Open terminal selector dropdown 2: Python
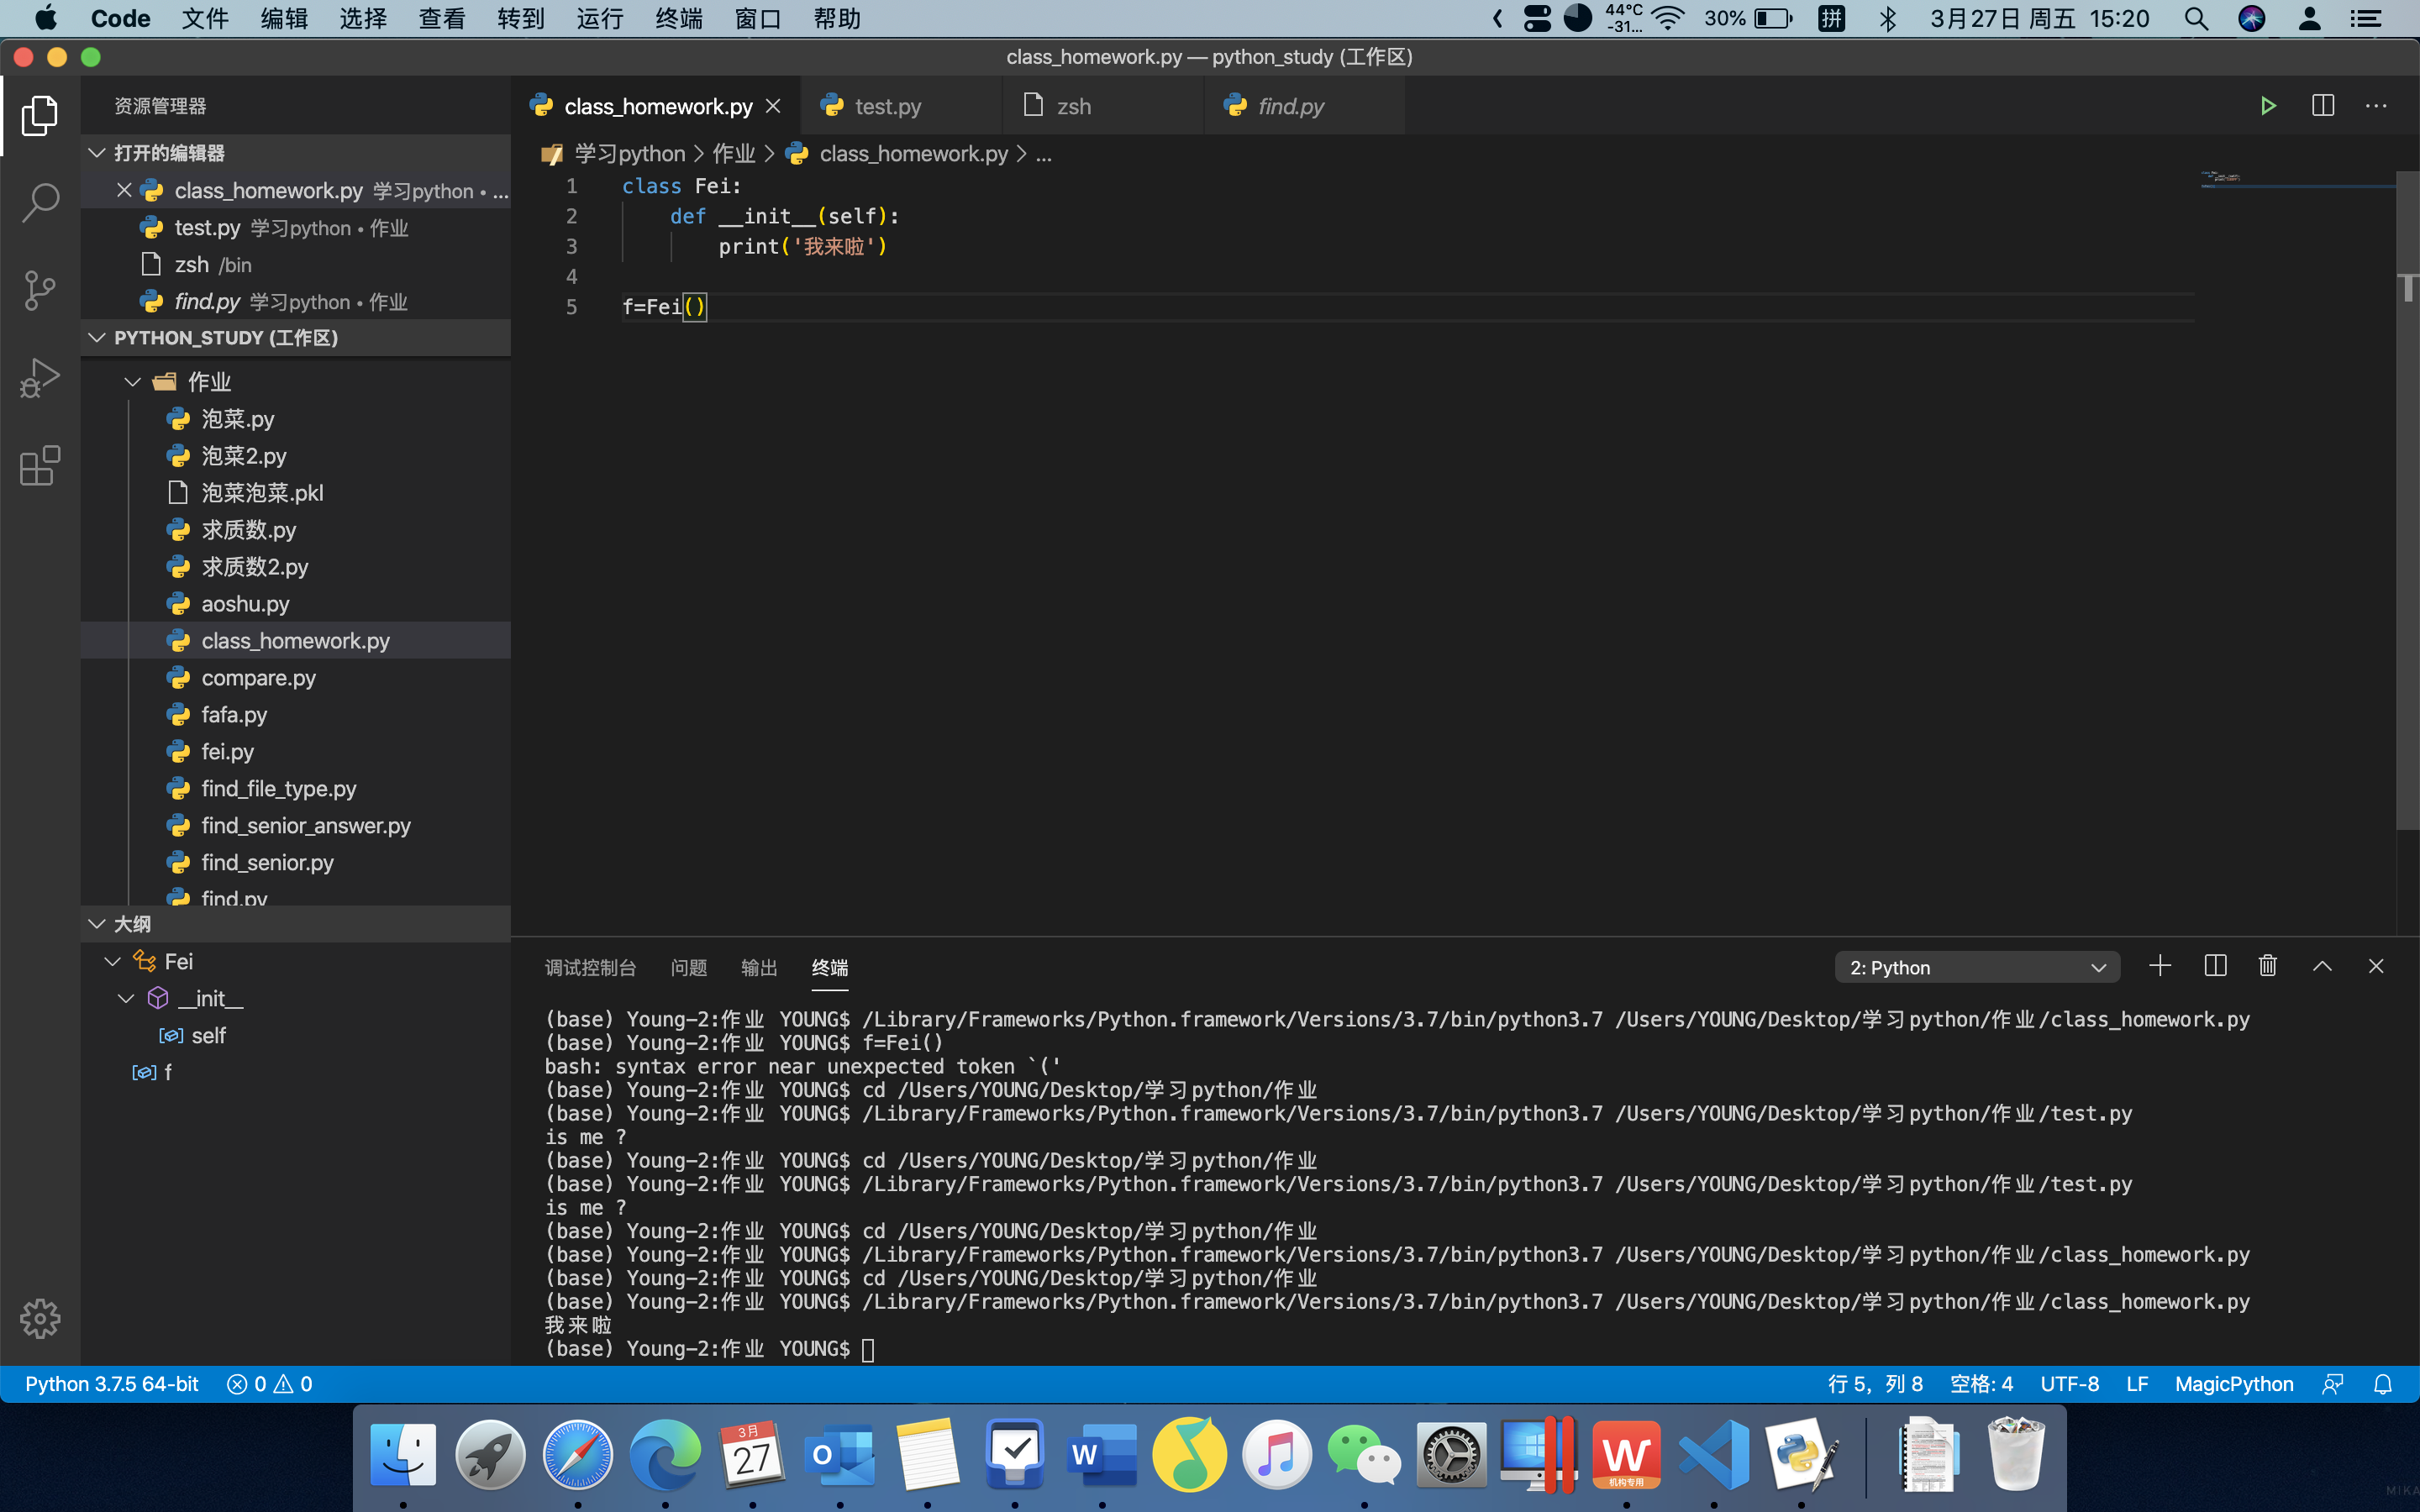 [x=1977, y=967]
